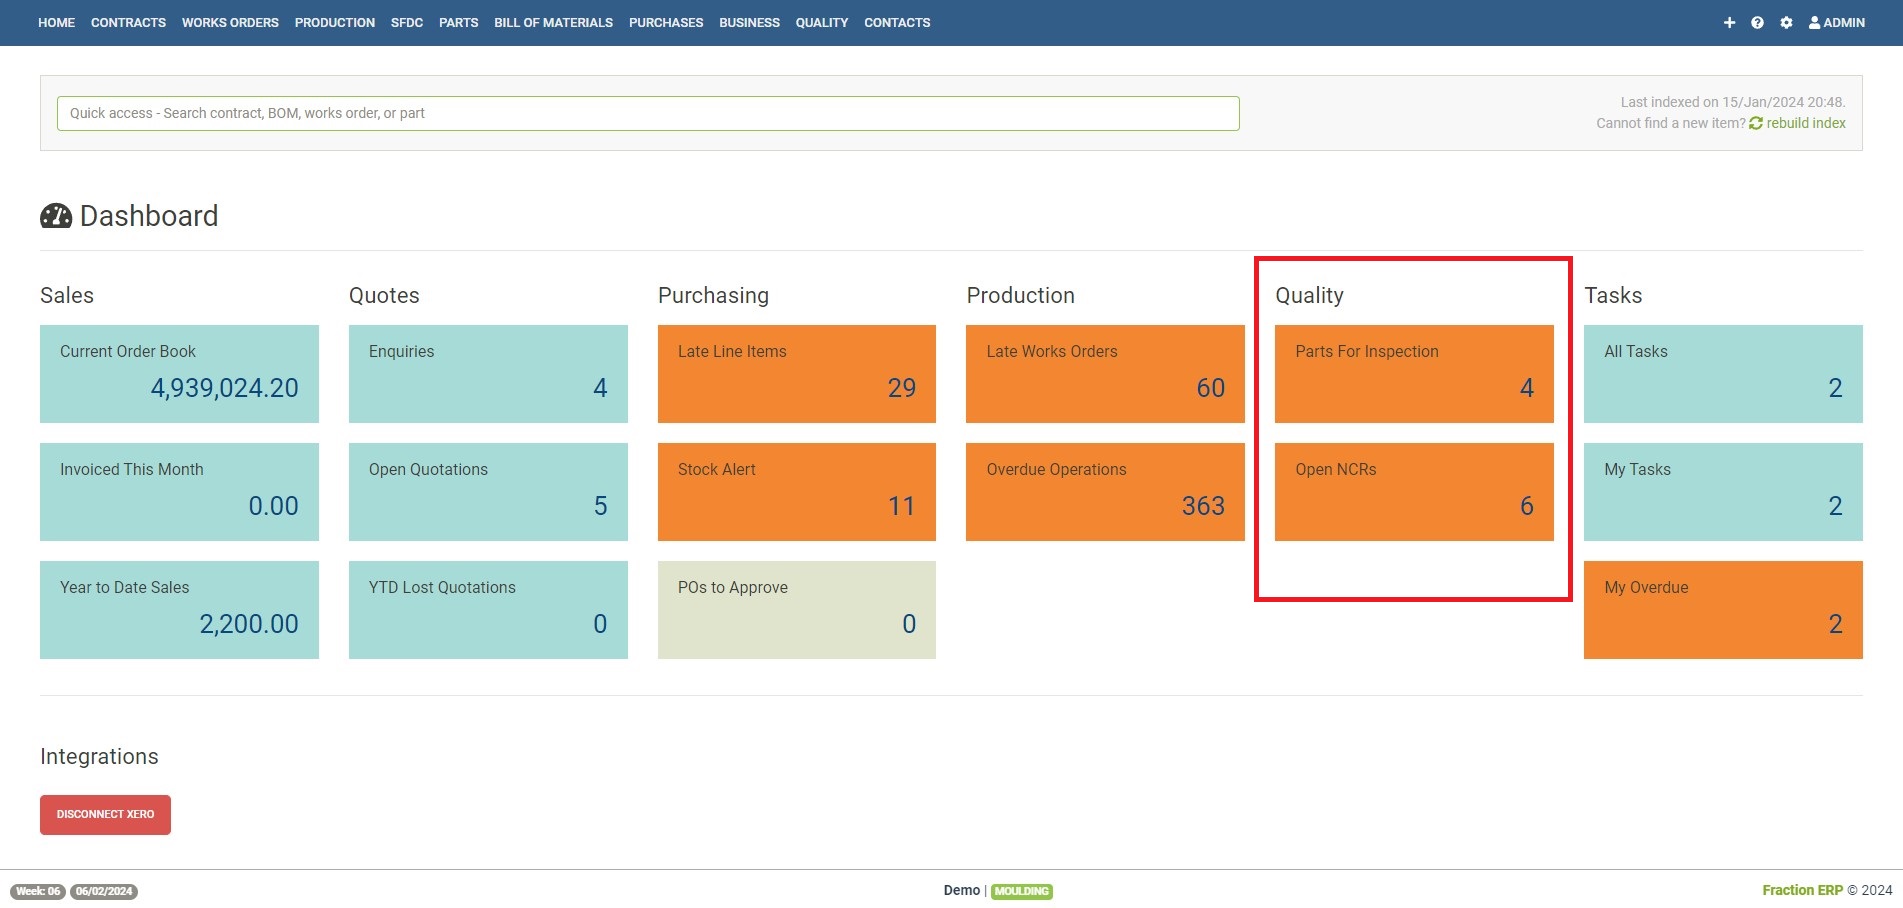The height and width of the screenshot is (908, 1903).
Task: Click the green rebuild index refresh icon
Action: click(x=1756, y=124)
